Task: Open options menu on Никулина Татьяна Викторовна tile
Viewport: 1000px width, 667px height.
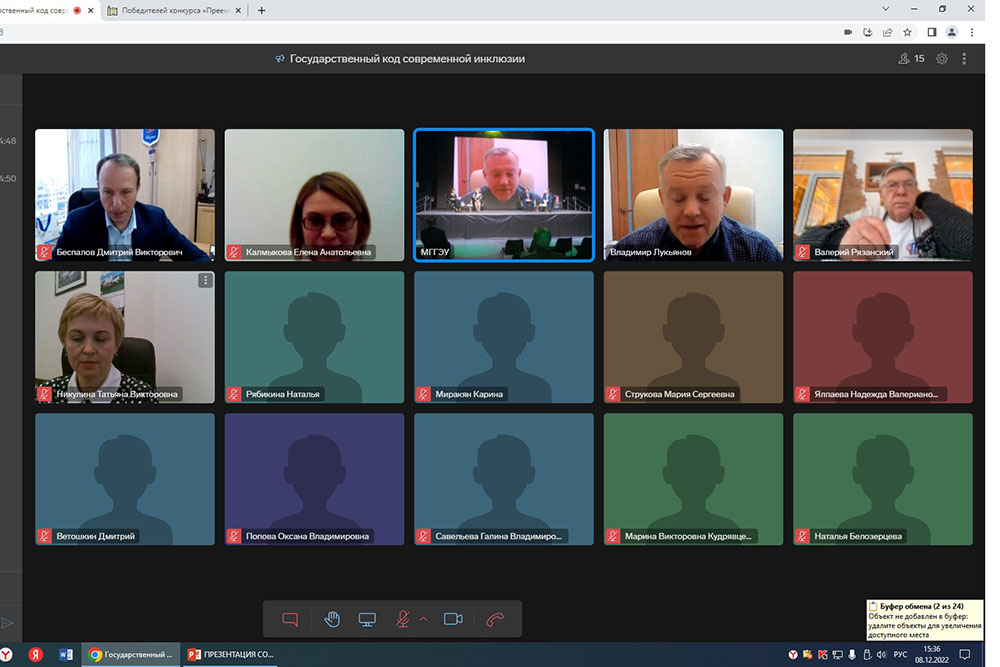Action: [x=205, y=281]
